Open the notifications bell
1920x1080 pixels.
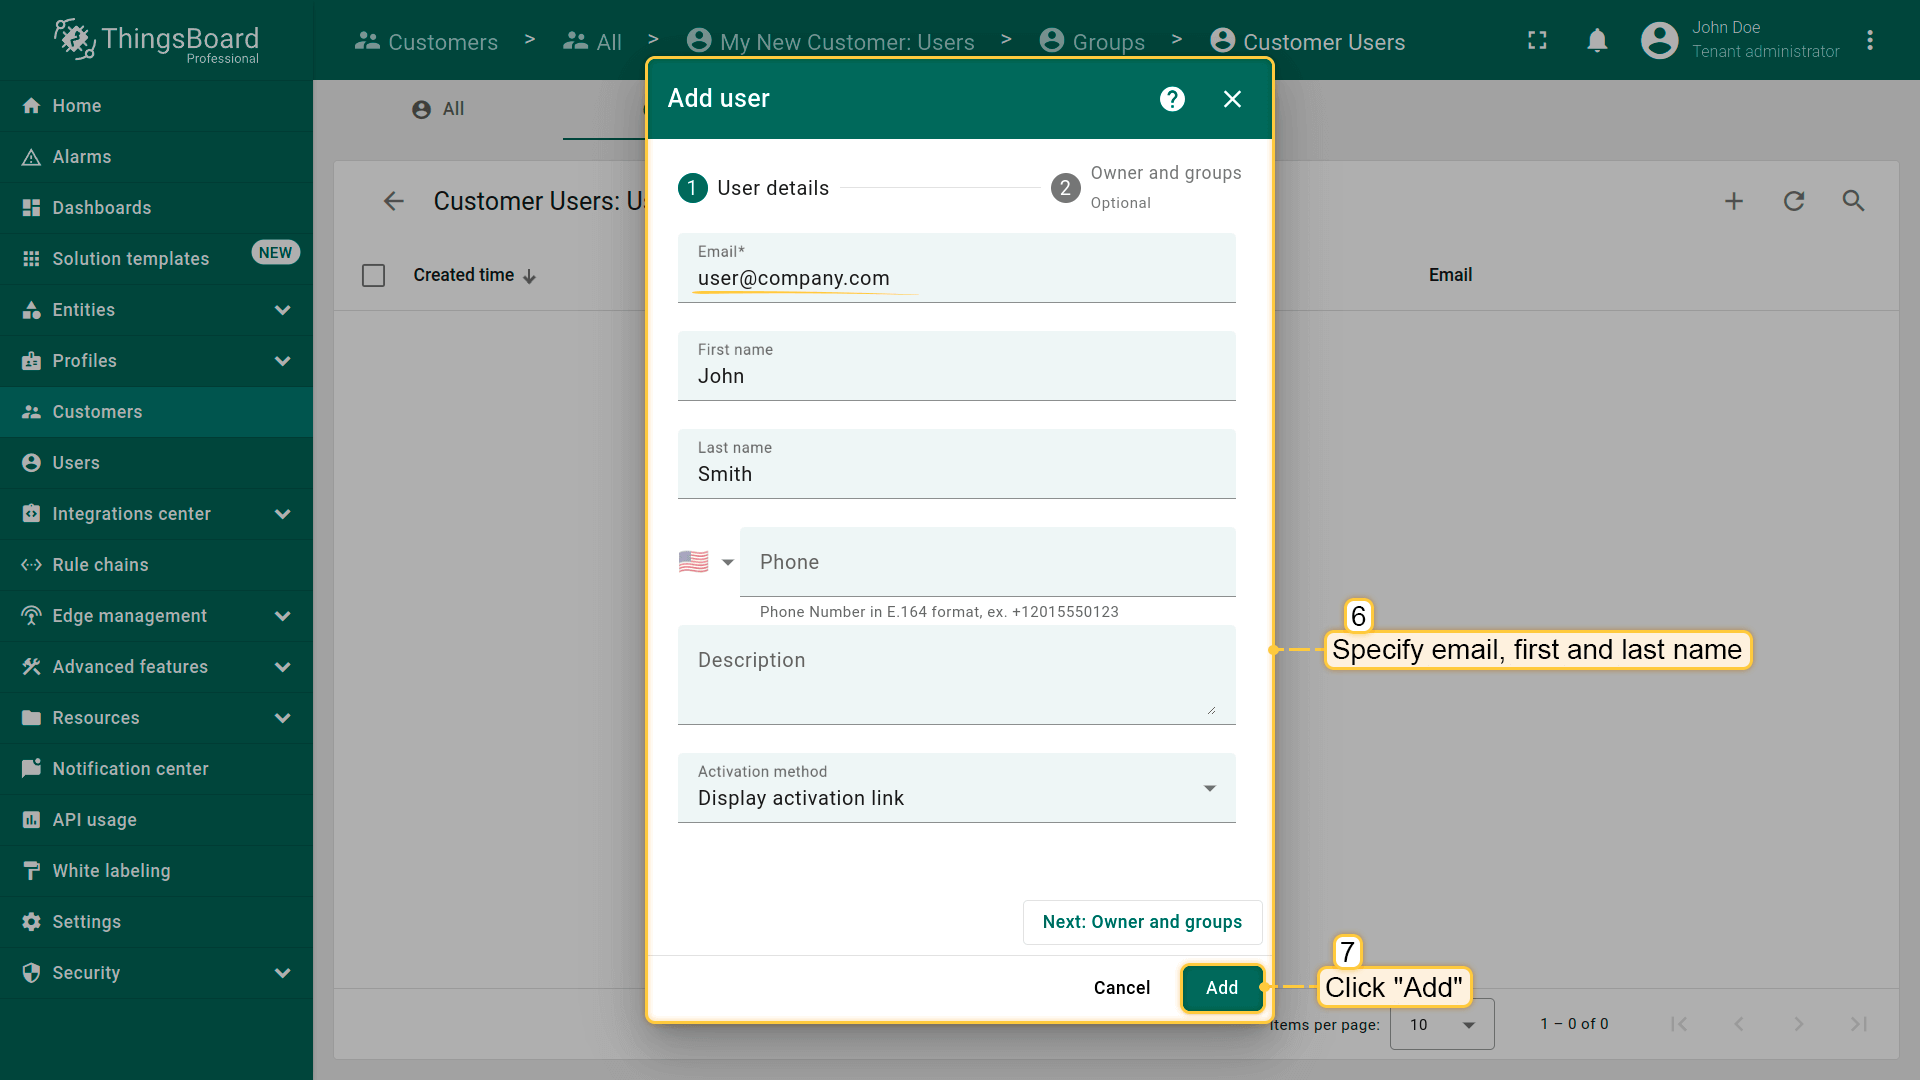pyautogui.click(x=1597, y=41)
